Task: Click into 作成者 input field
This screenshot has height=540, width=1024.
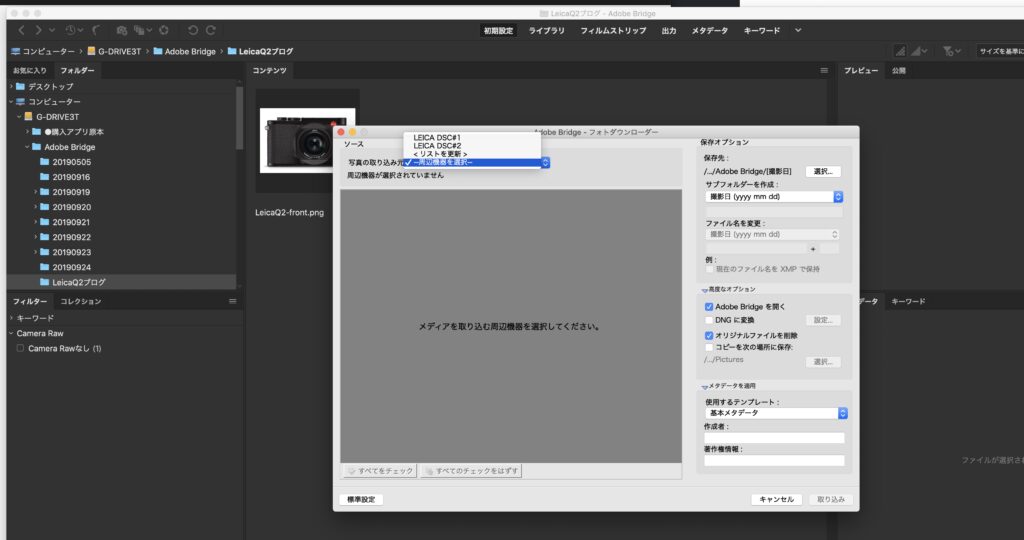Action: [774, 438]
